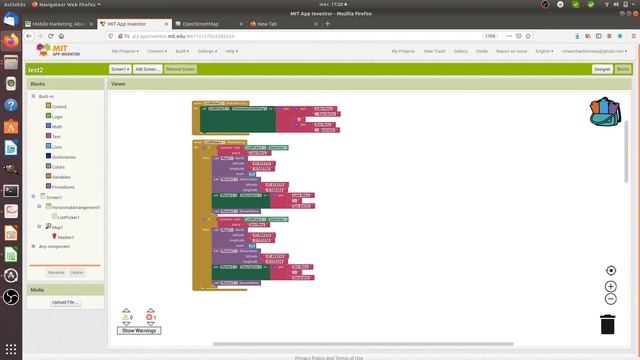Open the Settings dropdown menu

pos(207,51)
